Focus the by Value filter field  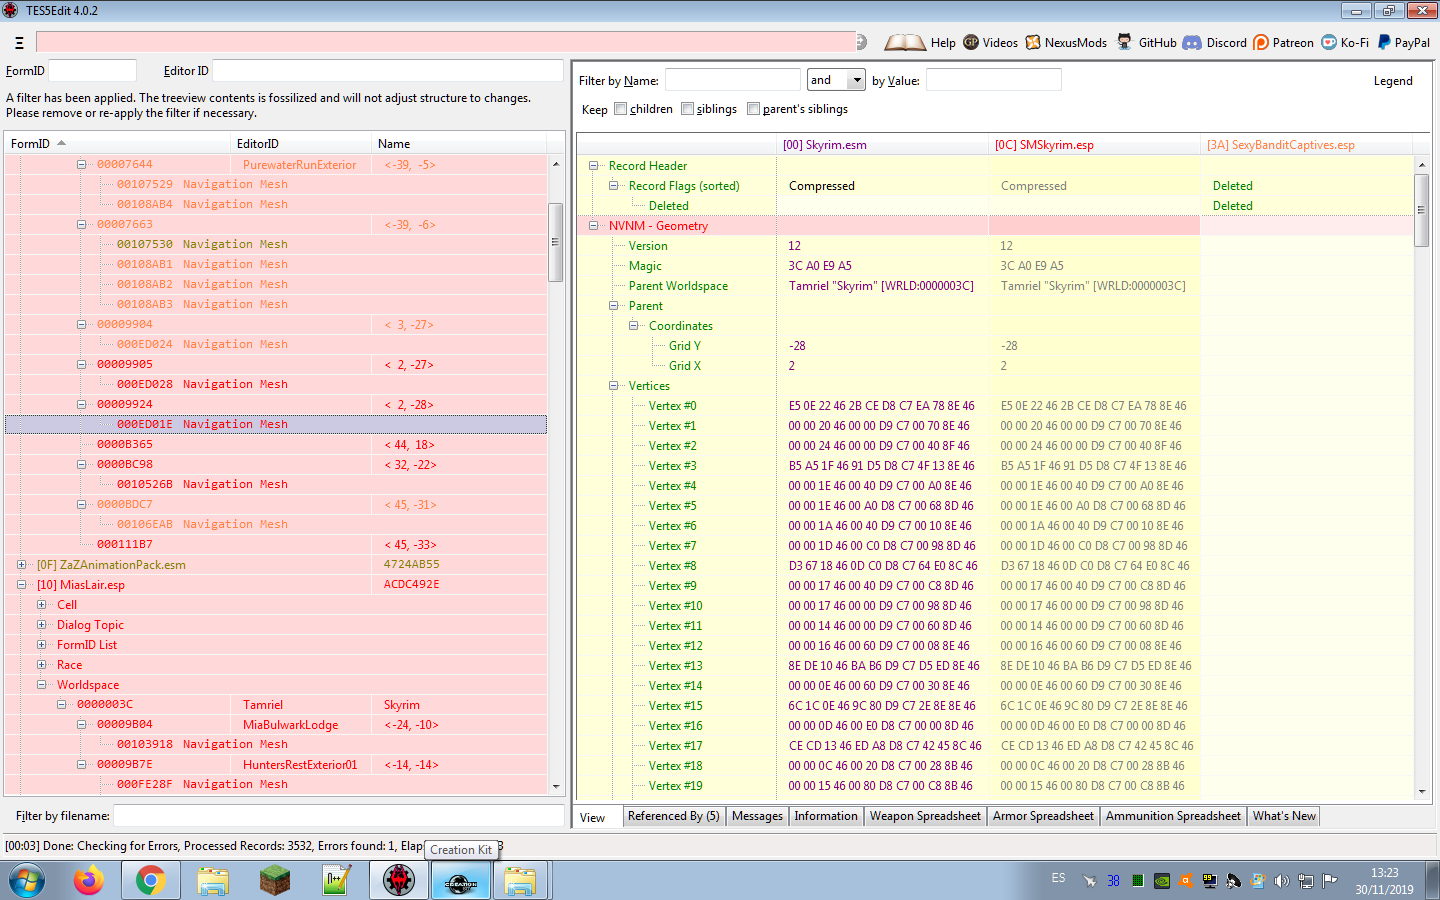[994, 80]
